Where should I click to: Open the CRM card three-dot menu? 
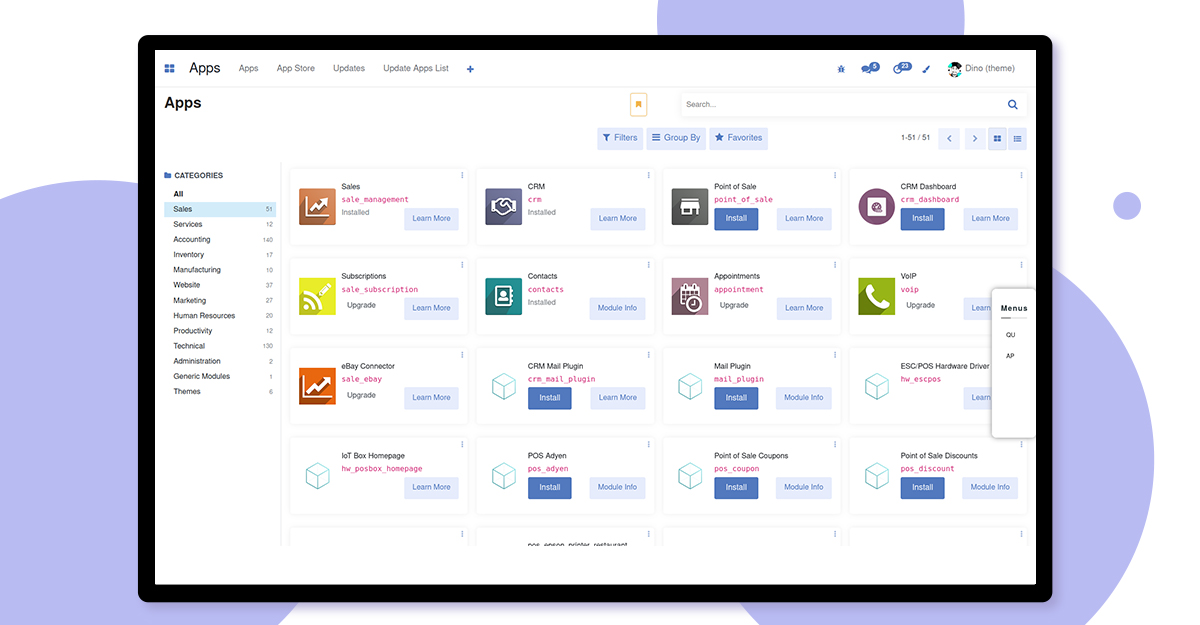coord(649,175)
